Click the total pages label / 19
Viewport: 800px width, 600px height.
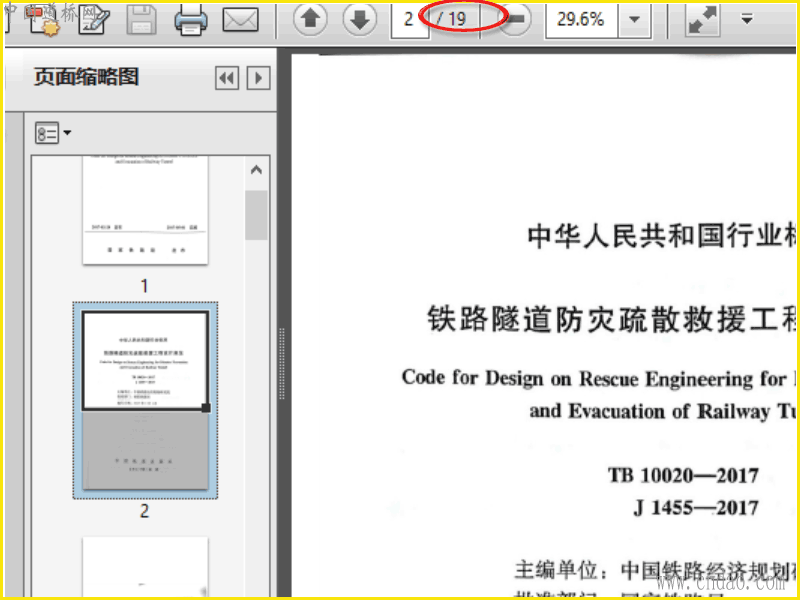pyautogui.click(x=452, y=19)
